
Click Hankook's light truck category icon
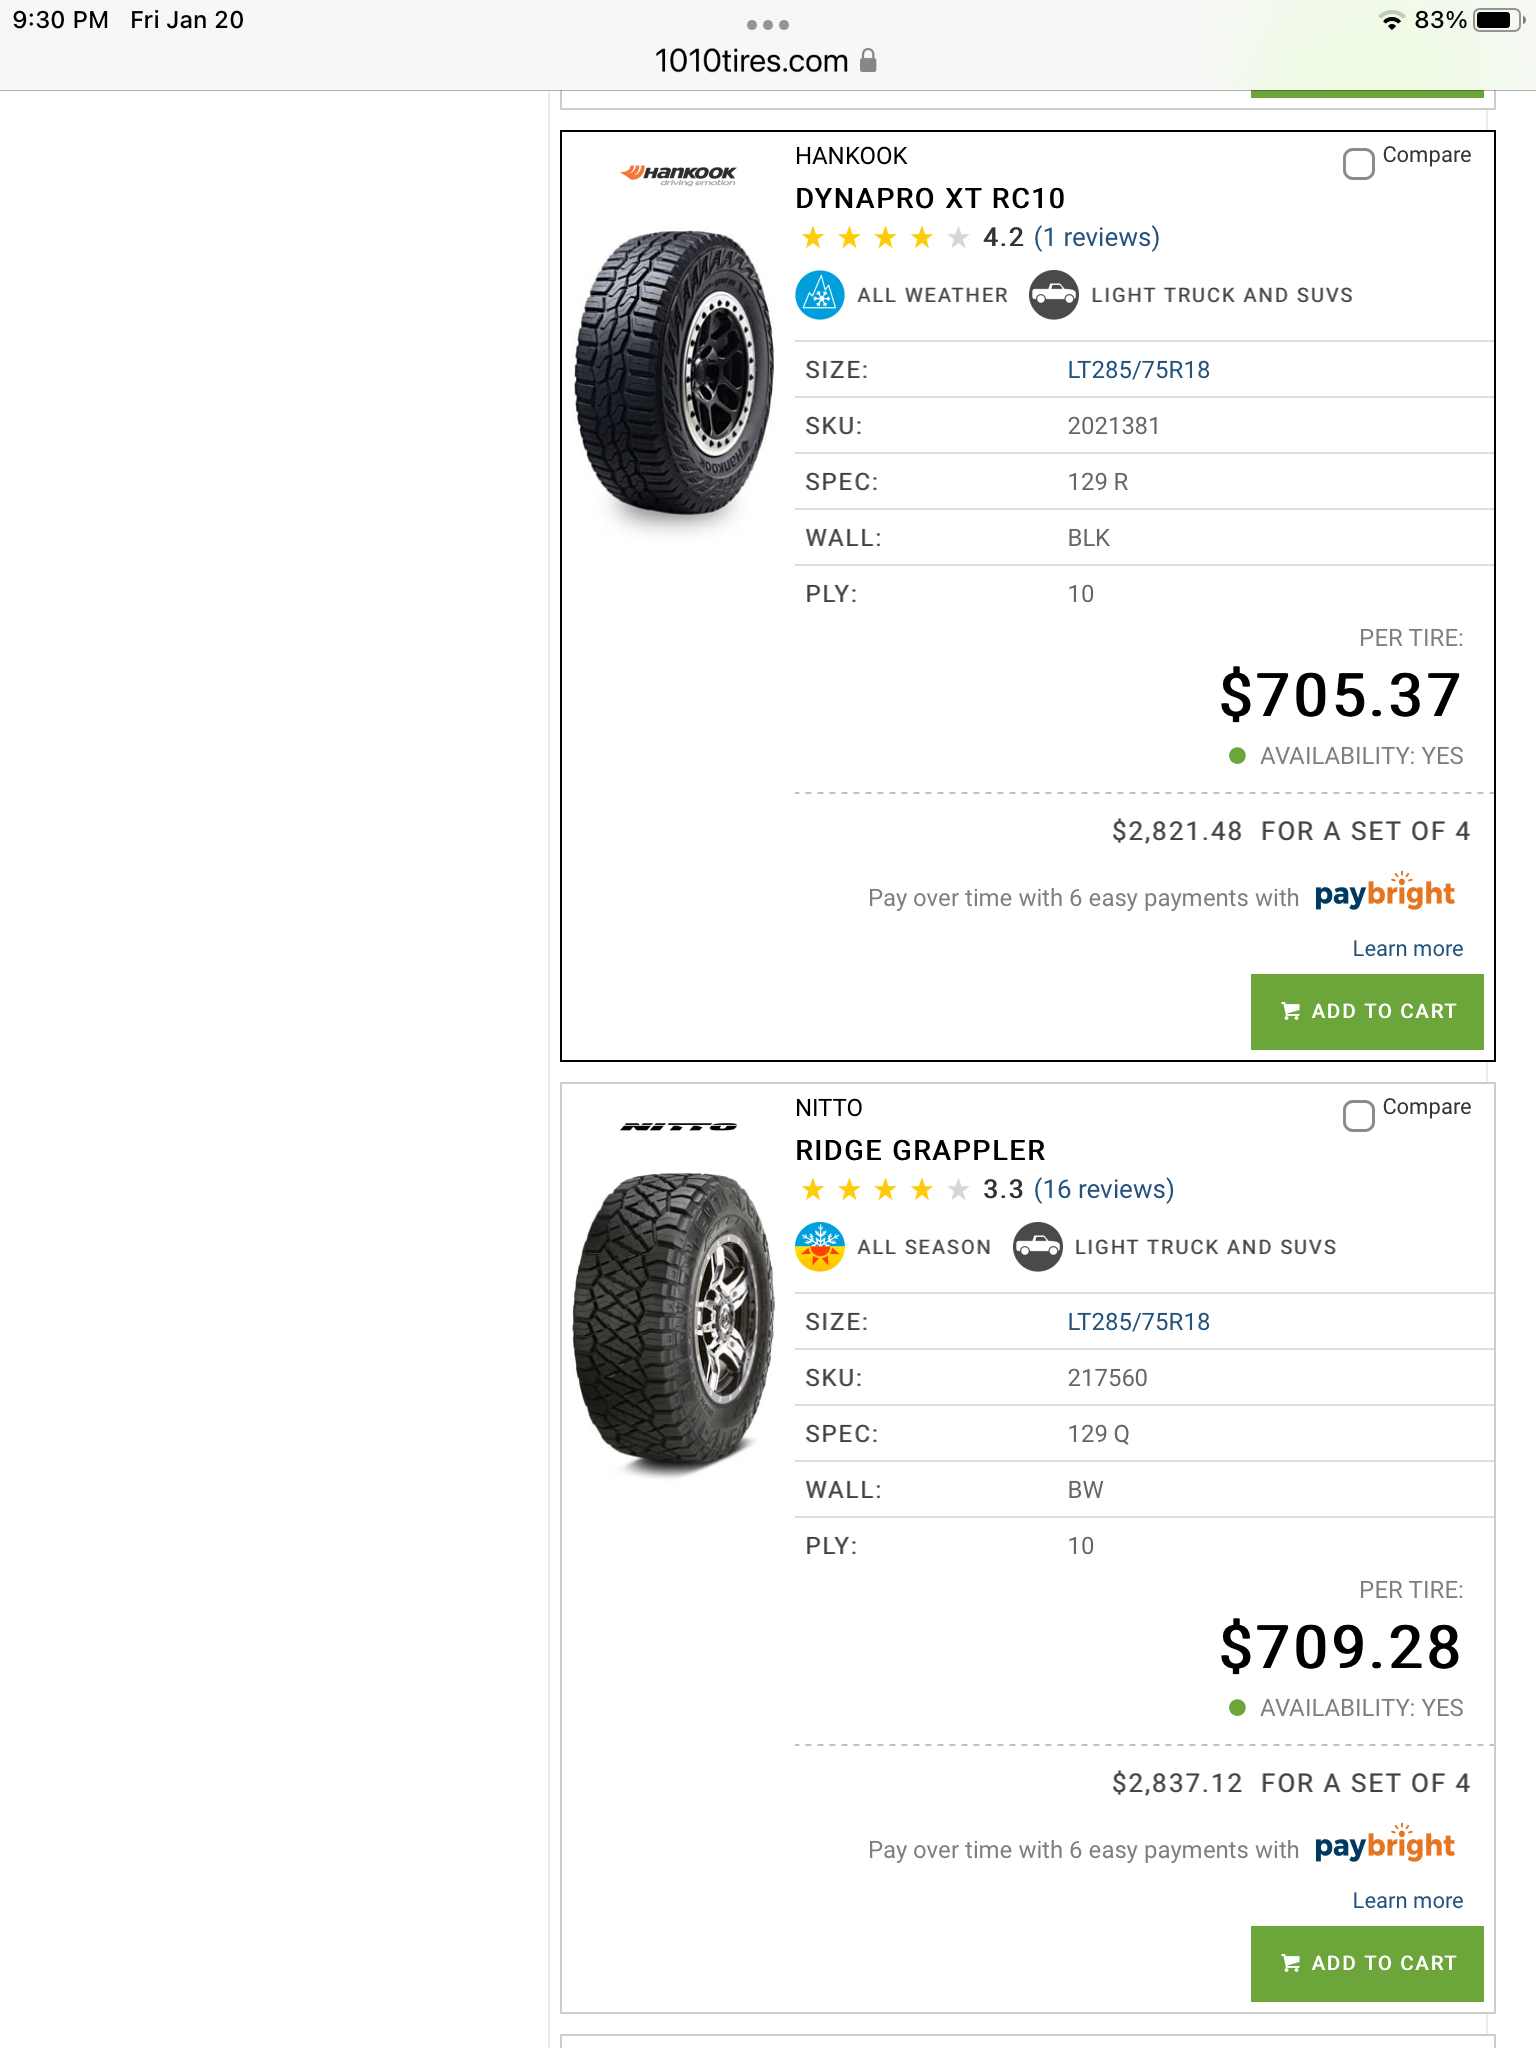(1054, 295)
